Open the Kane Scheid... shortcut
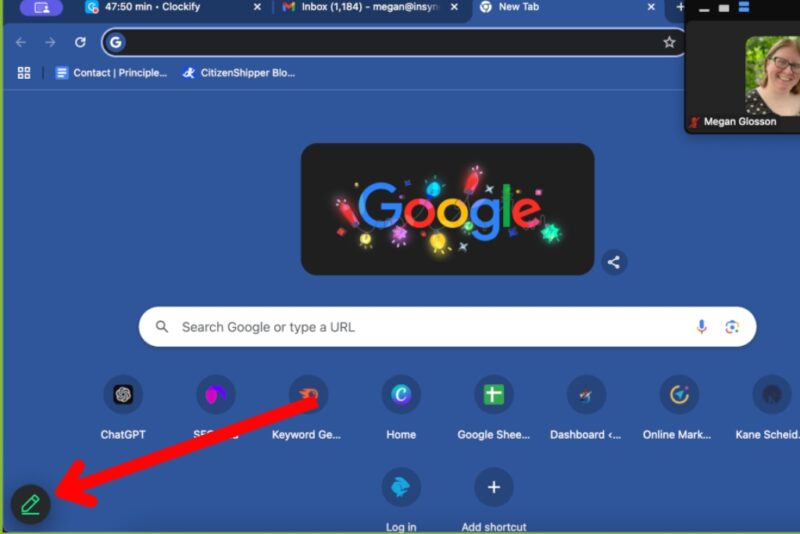The height and width of the screenshot is (534, 800). [768, 408]
